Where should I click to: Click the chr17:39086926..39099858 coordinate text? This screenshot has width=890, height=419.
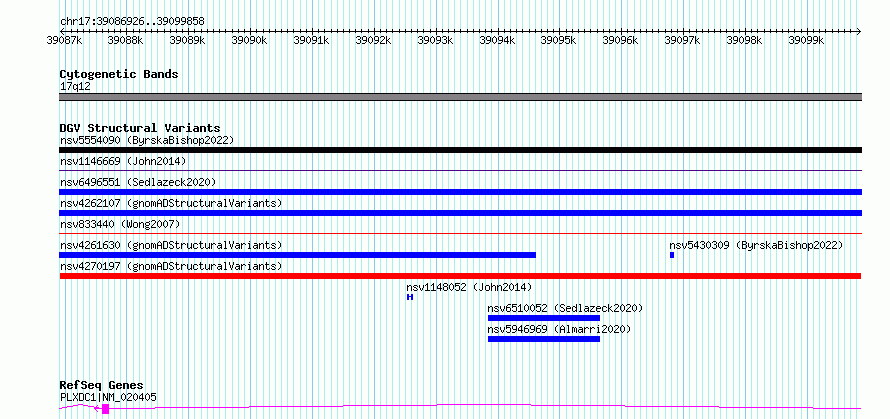point(132,22)
